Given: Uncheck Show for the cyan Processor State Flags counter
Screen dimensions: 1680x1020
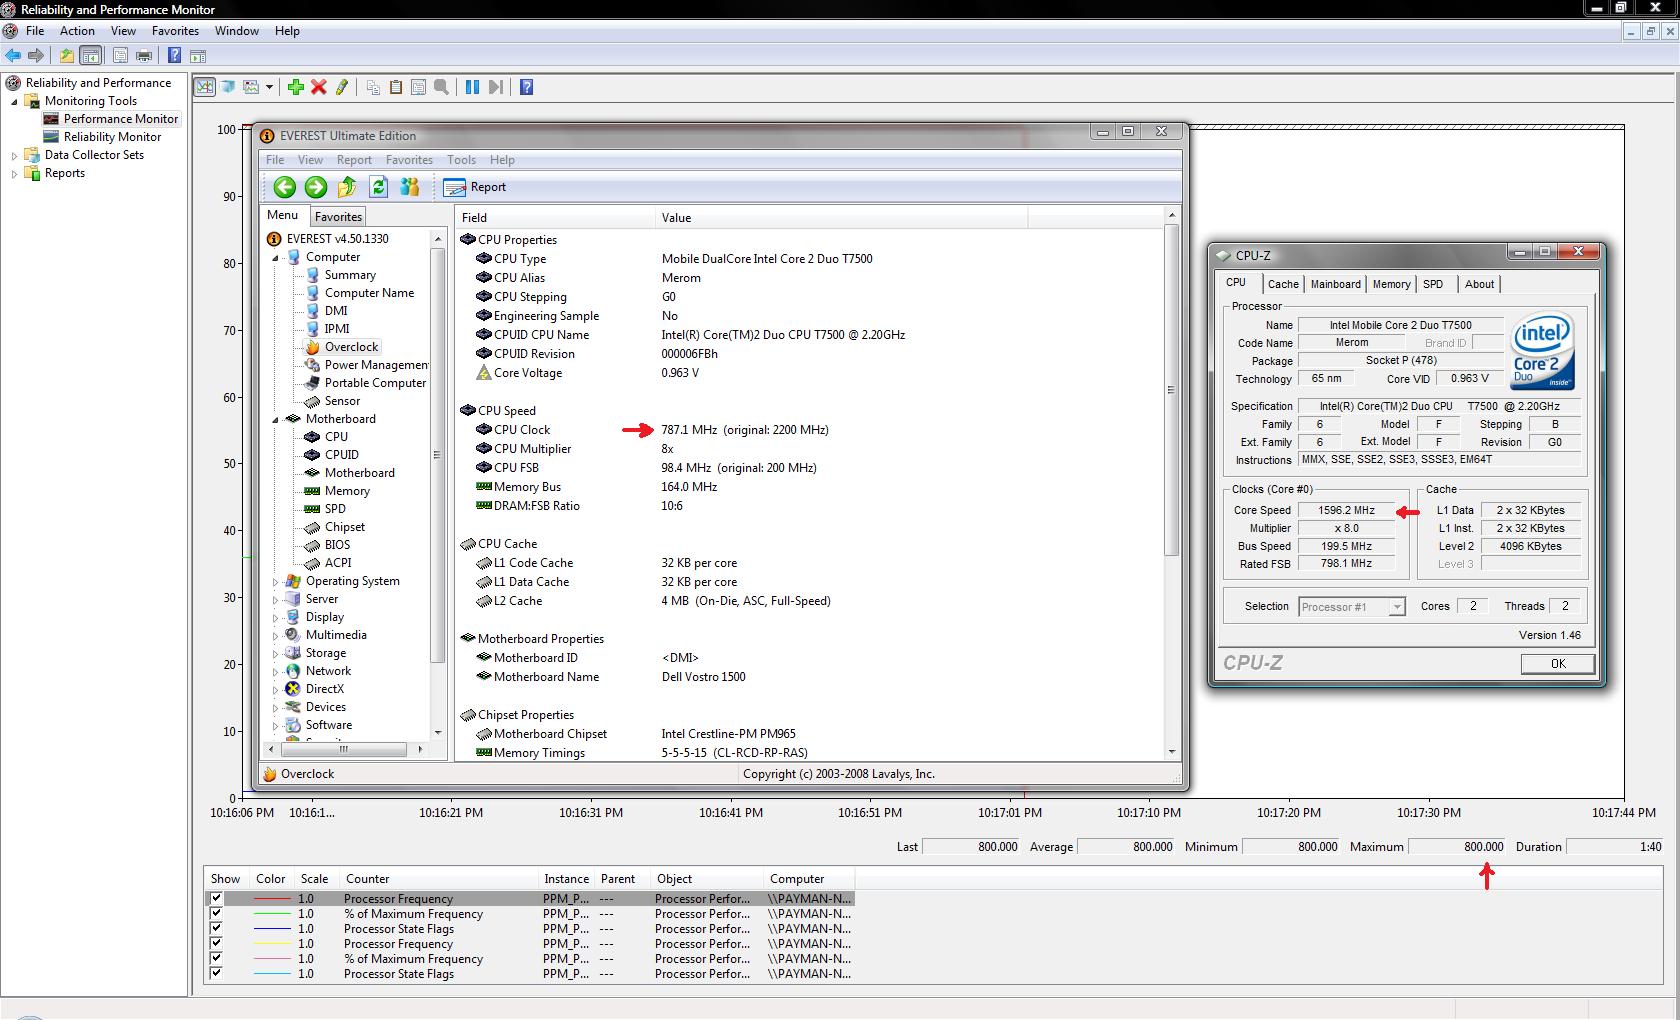Looking at the screenshot, I should click(x=215, y=973).
